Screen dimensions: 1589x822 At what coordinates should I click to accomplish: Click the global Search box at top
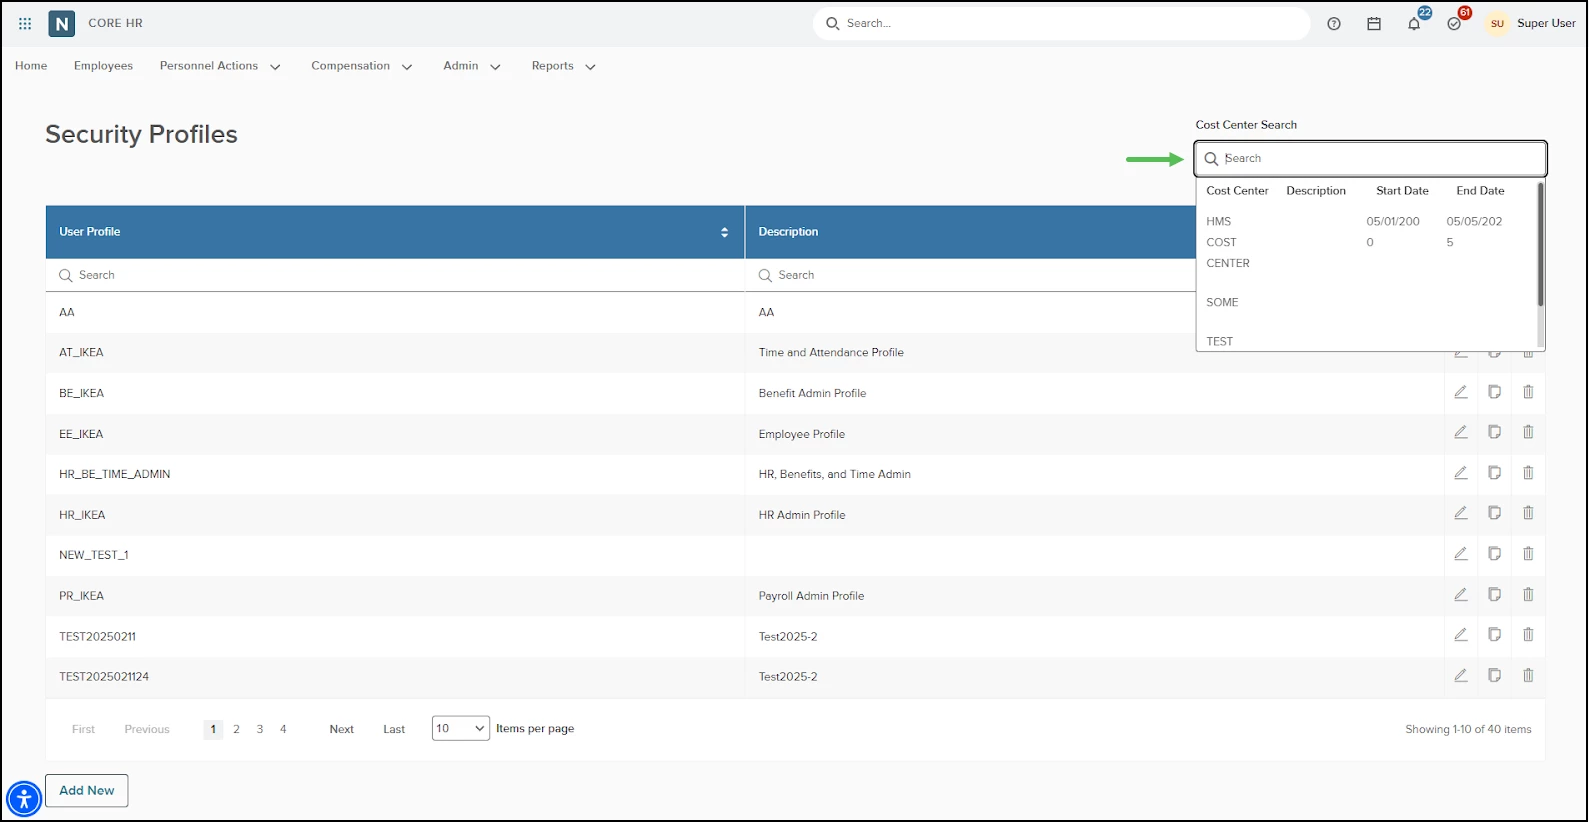pos(1062,24)
